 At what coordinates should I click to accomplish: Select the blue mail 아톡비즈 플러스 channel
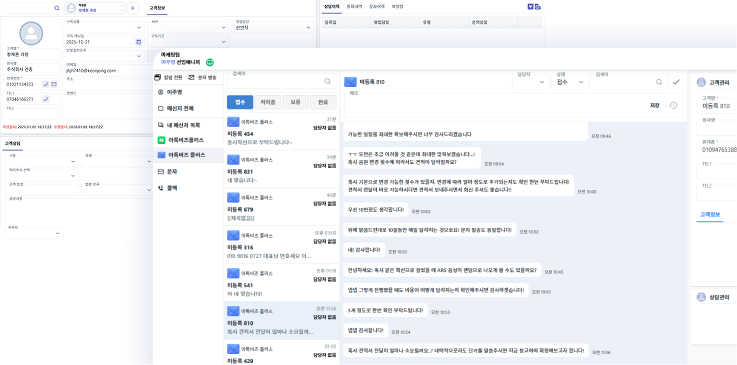pyautogui.click(x=188, y=155)
